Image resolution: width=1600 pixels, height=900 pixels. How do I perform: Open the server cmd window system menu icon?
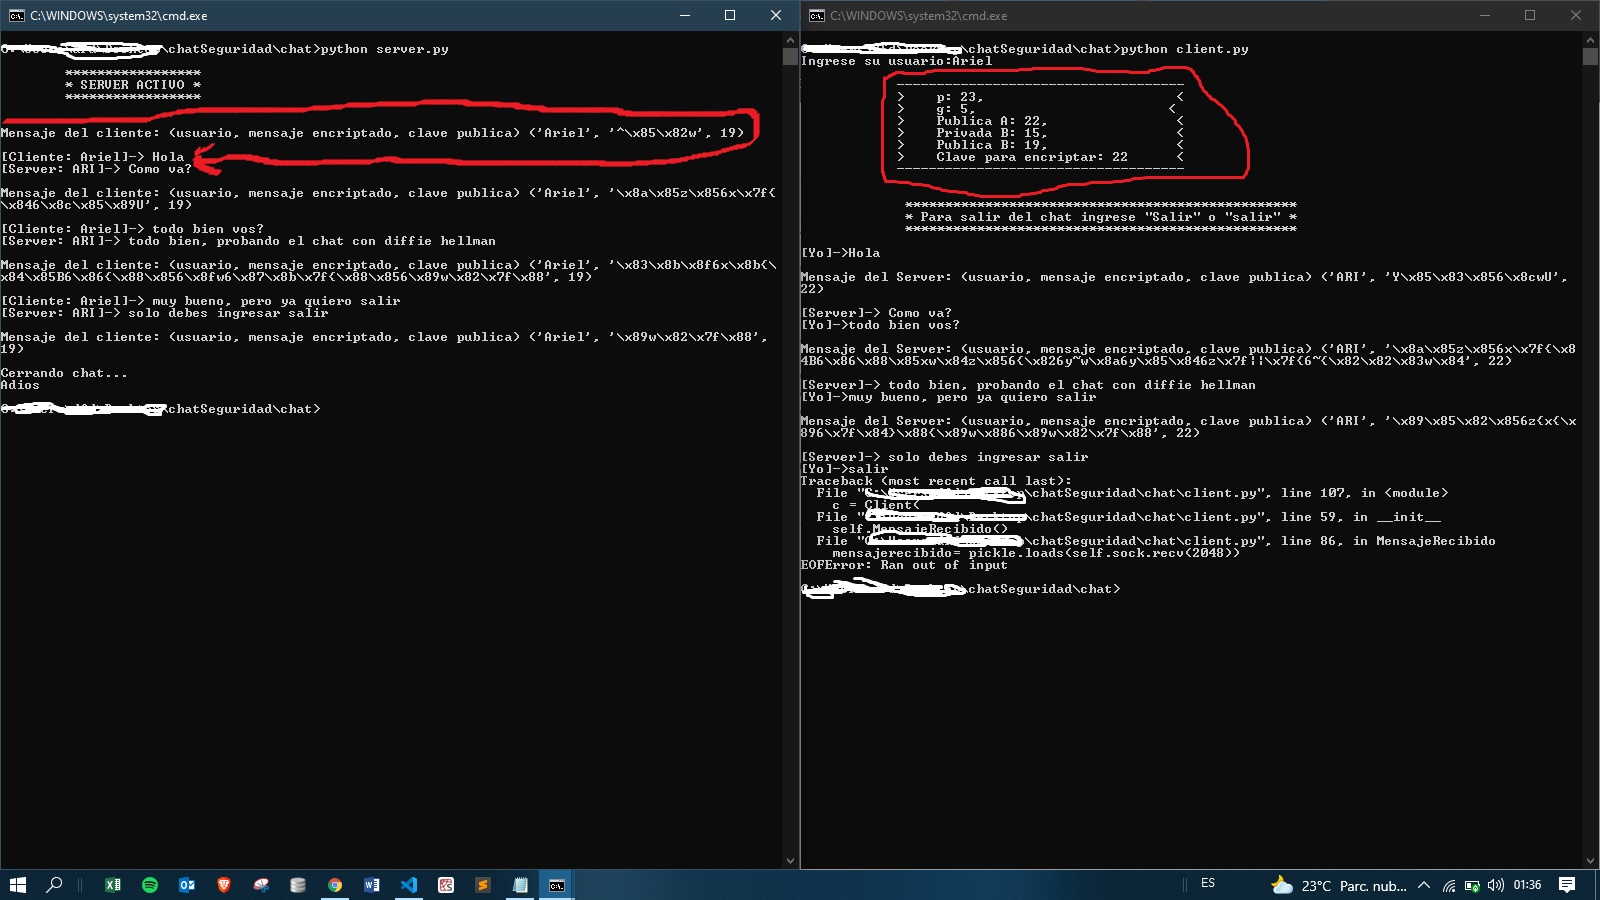pyautogui.click(x=16, y=16)
